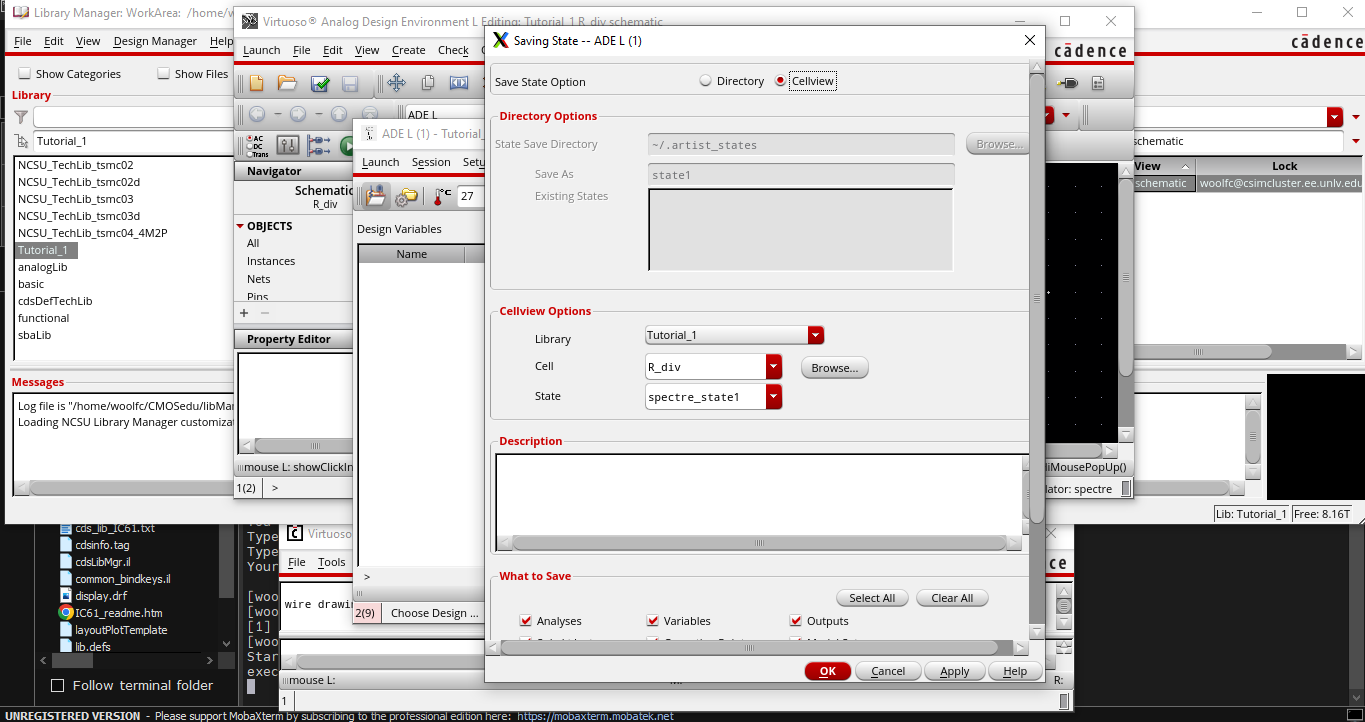Screen dimensions: 1365x722
Task: Open the Create menu in Virtuoso window
Action: tap(408, 50)
